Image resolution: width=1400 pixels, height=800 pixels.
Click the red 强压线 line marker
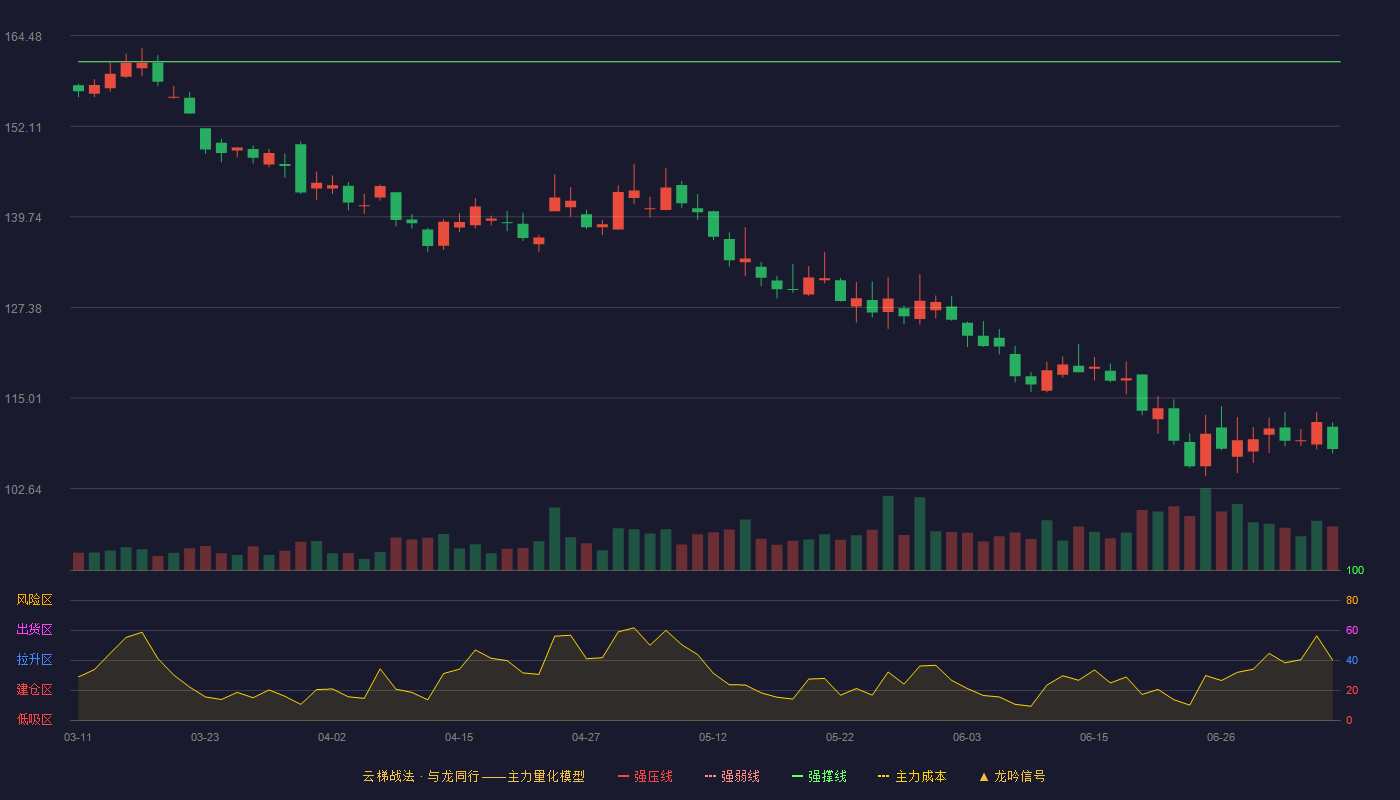[623, 776]
